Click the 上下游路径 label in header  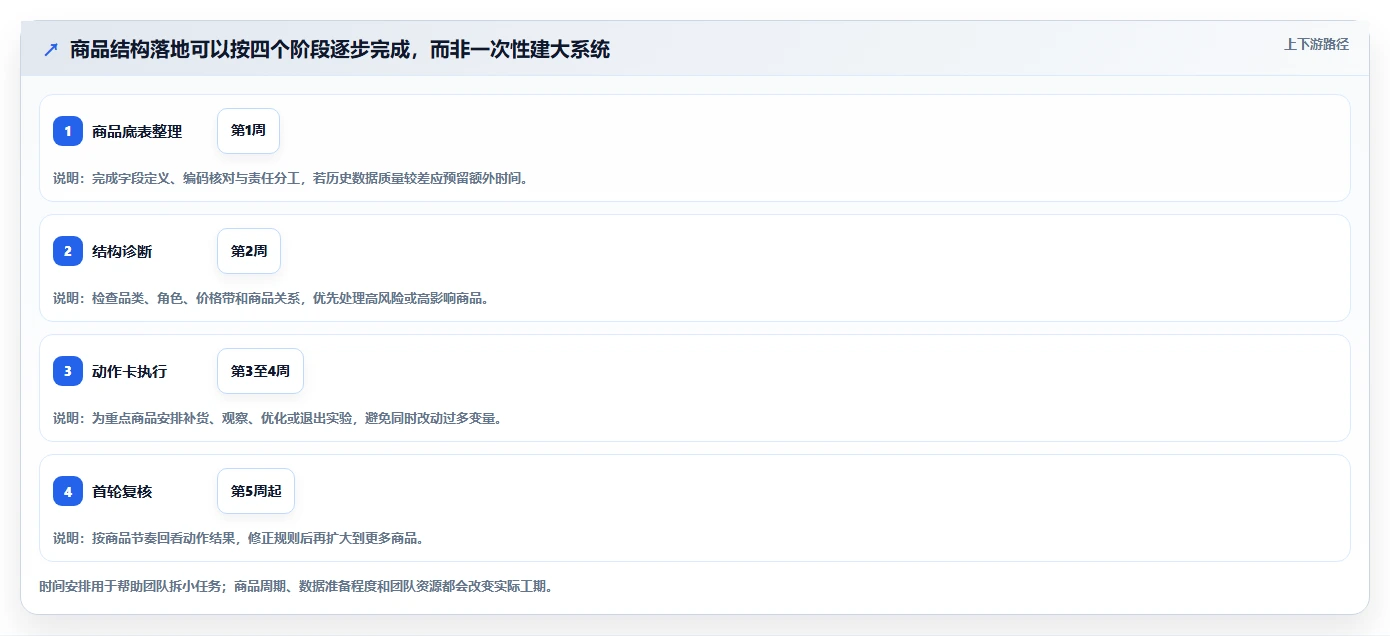tap(1316, 44)
